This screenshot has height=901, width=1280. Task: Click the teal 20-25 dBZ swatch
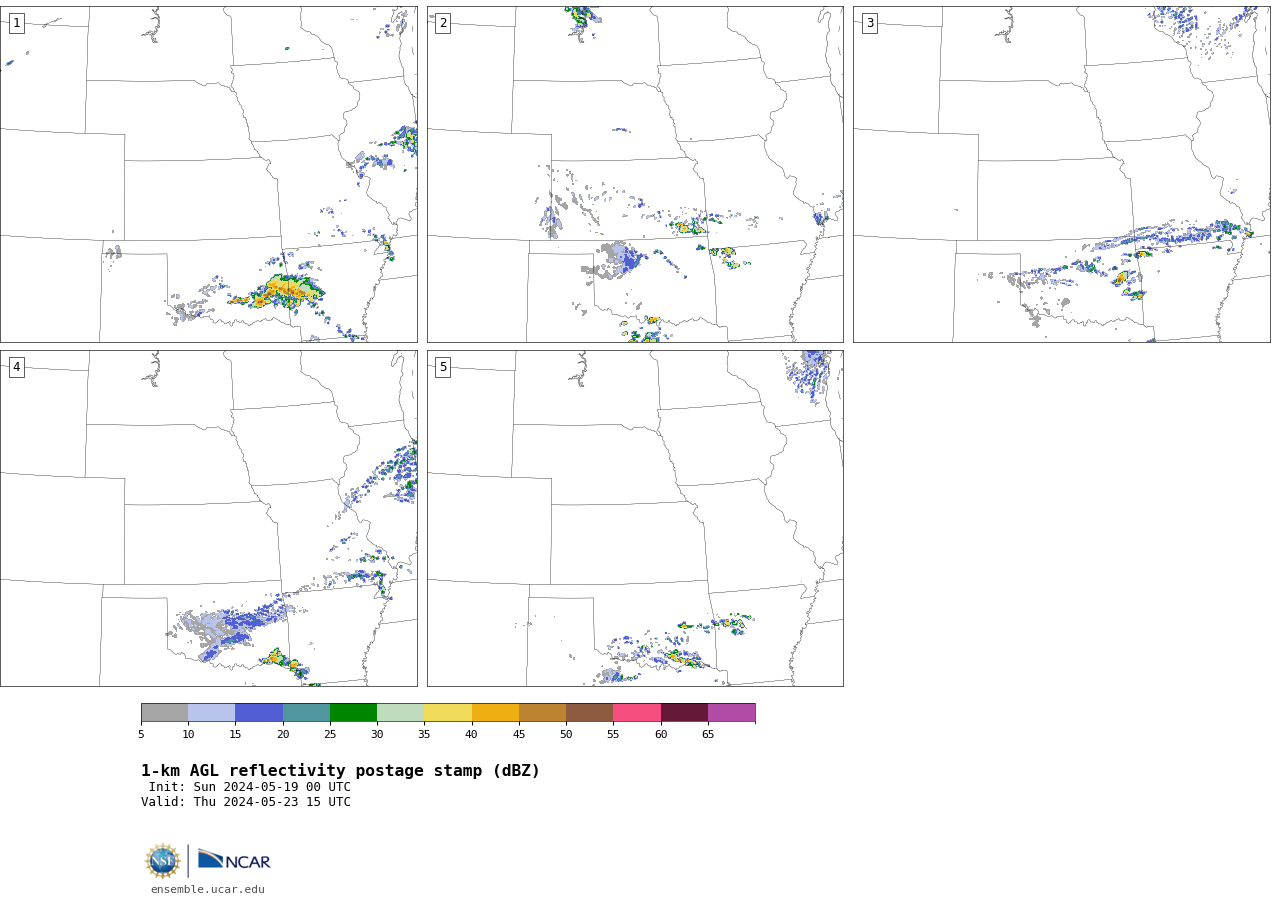coord(306,712)
